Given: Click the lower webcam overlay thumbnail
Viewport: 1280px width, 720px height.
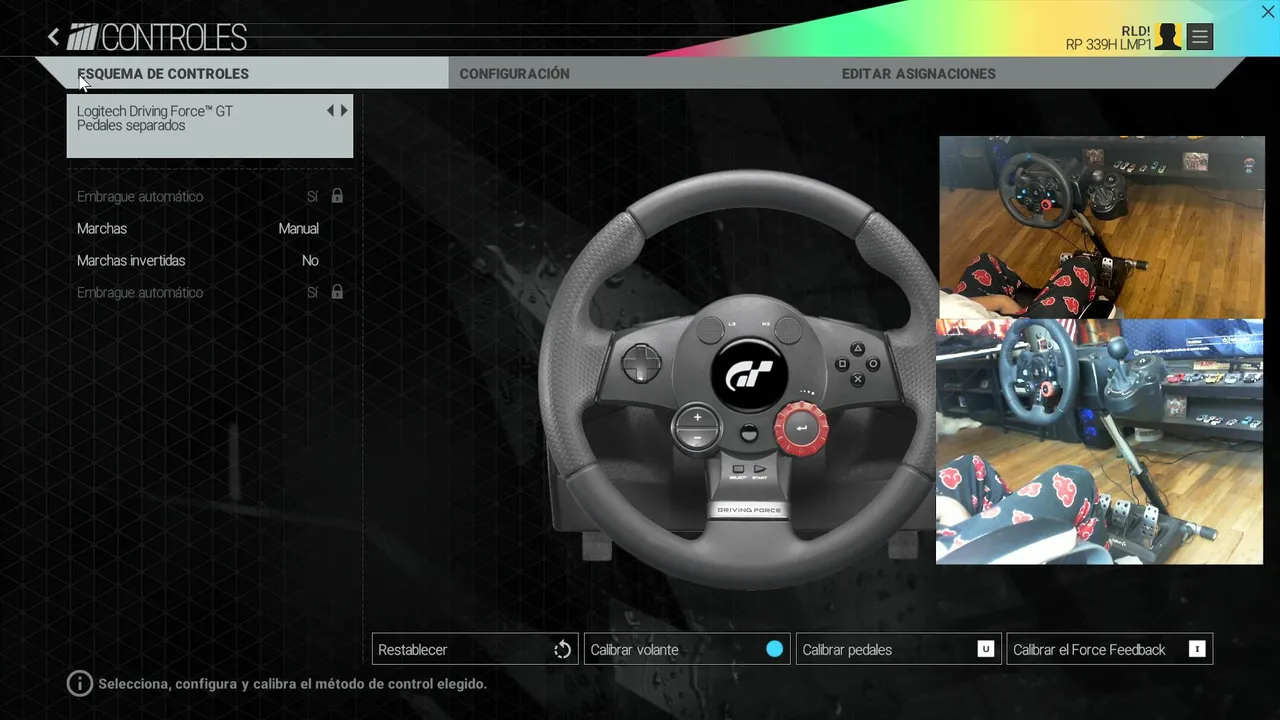Looking at the screenshot, I should tap(1100, 442).
